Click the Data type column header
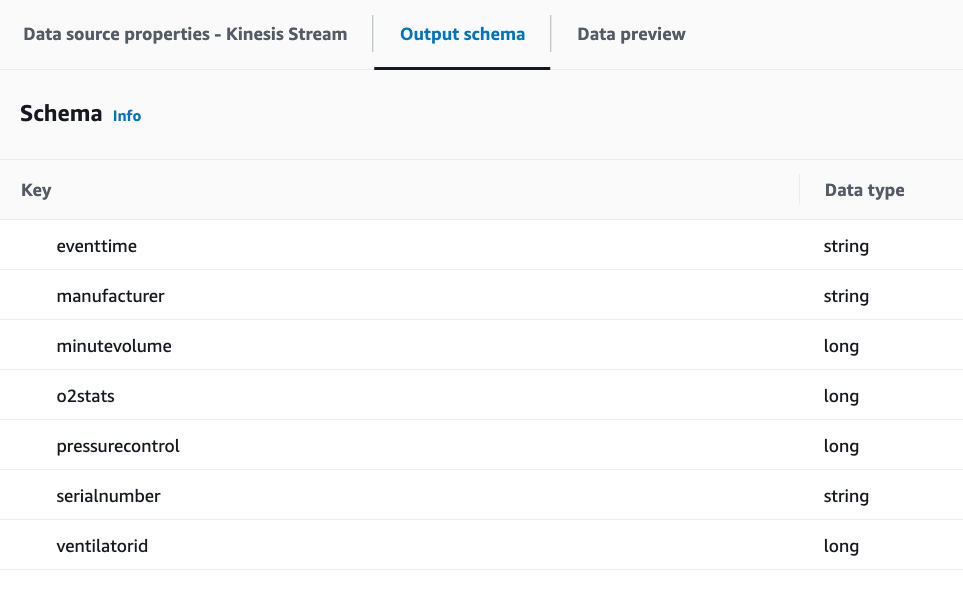Viewport: 963px width, 592px height. point(864,190)
